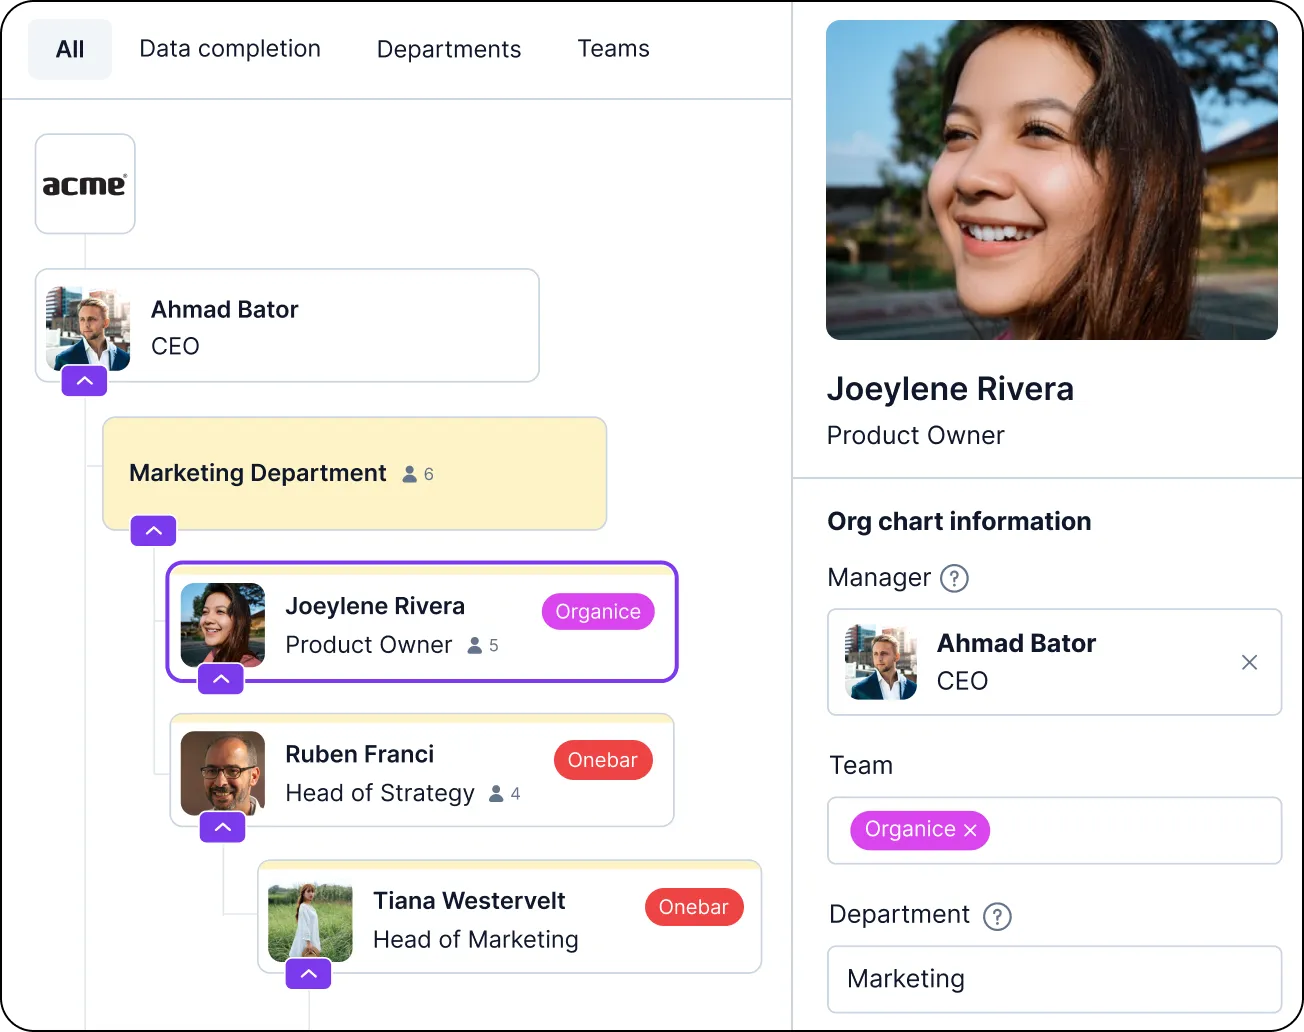Screen dimensions: 1304x1032
Task: Switch to the Data completion tab
Action: click(230, 49)
